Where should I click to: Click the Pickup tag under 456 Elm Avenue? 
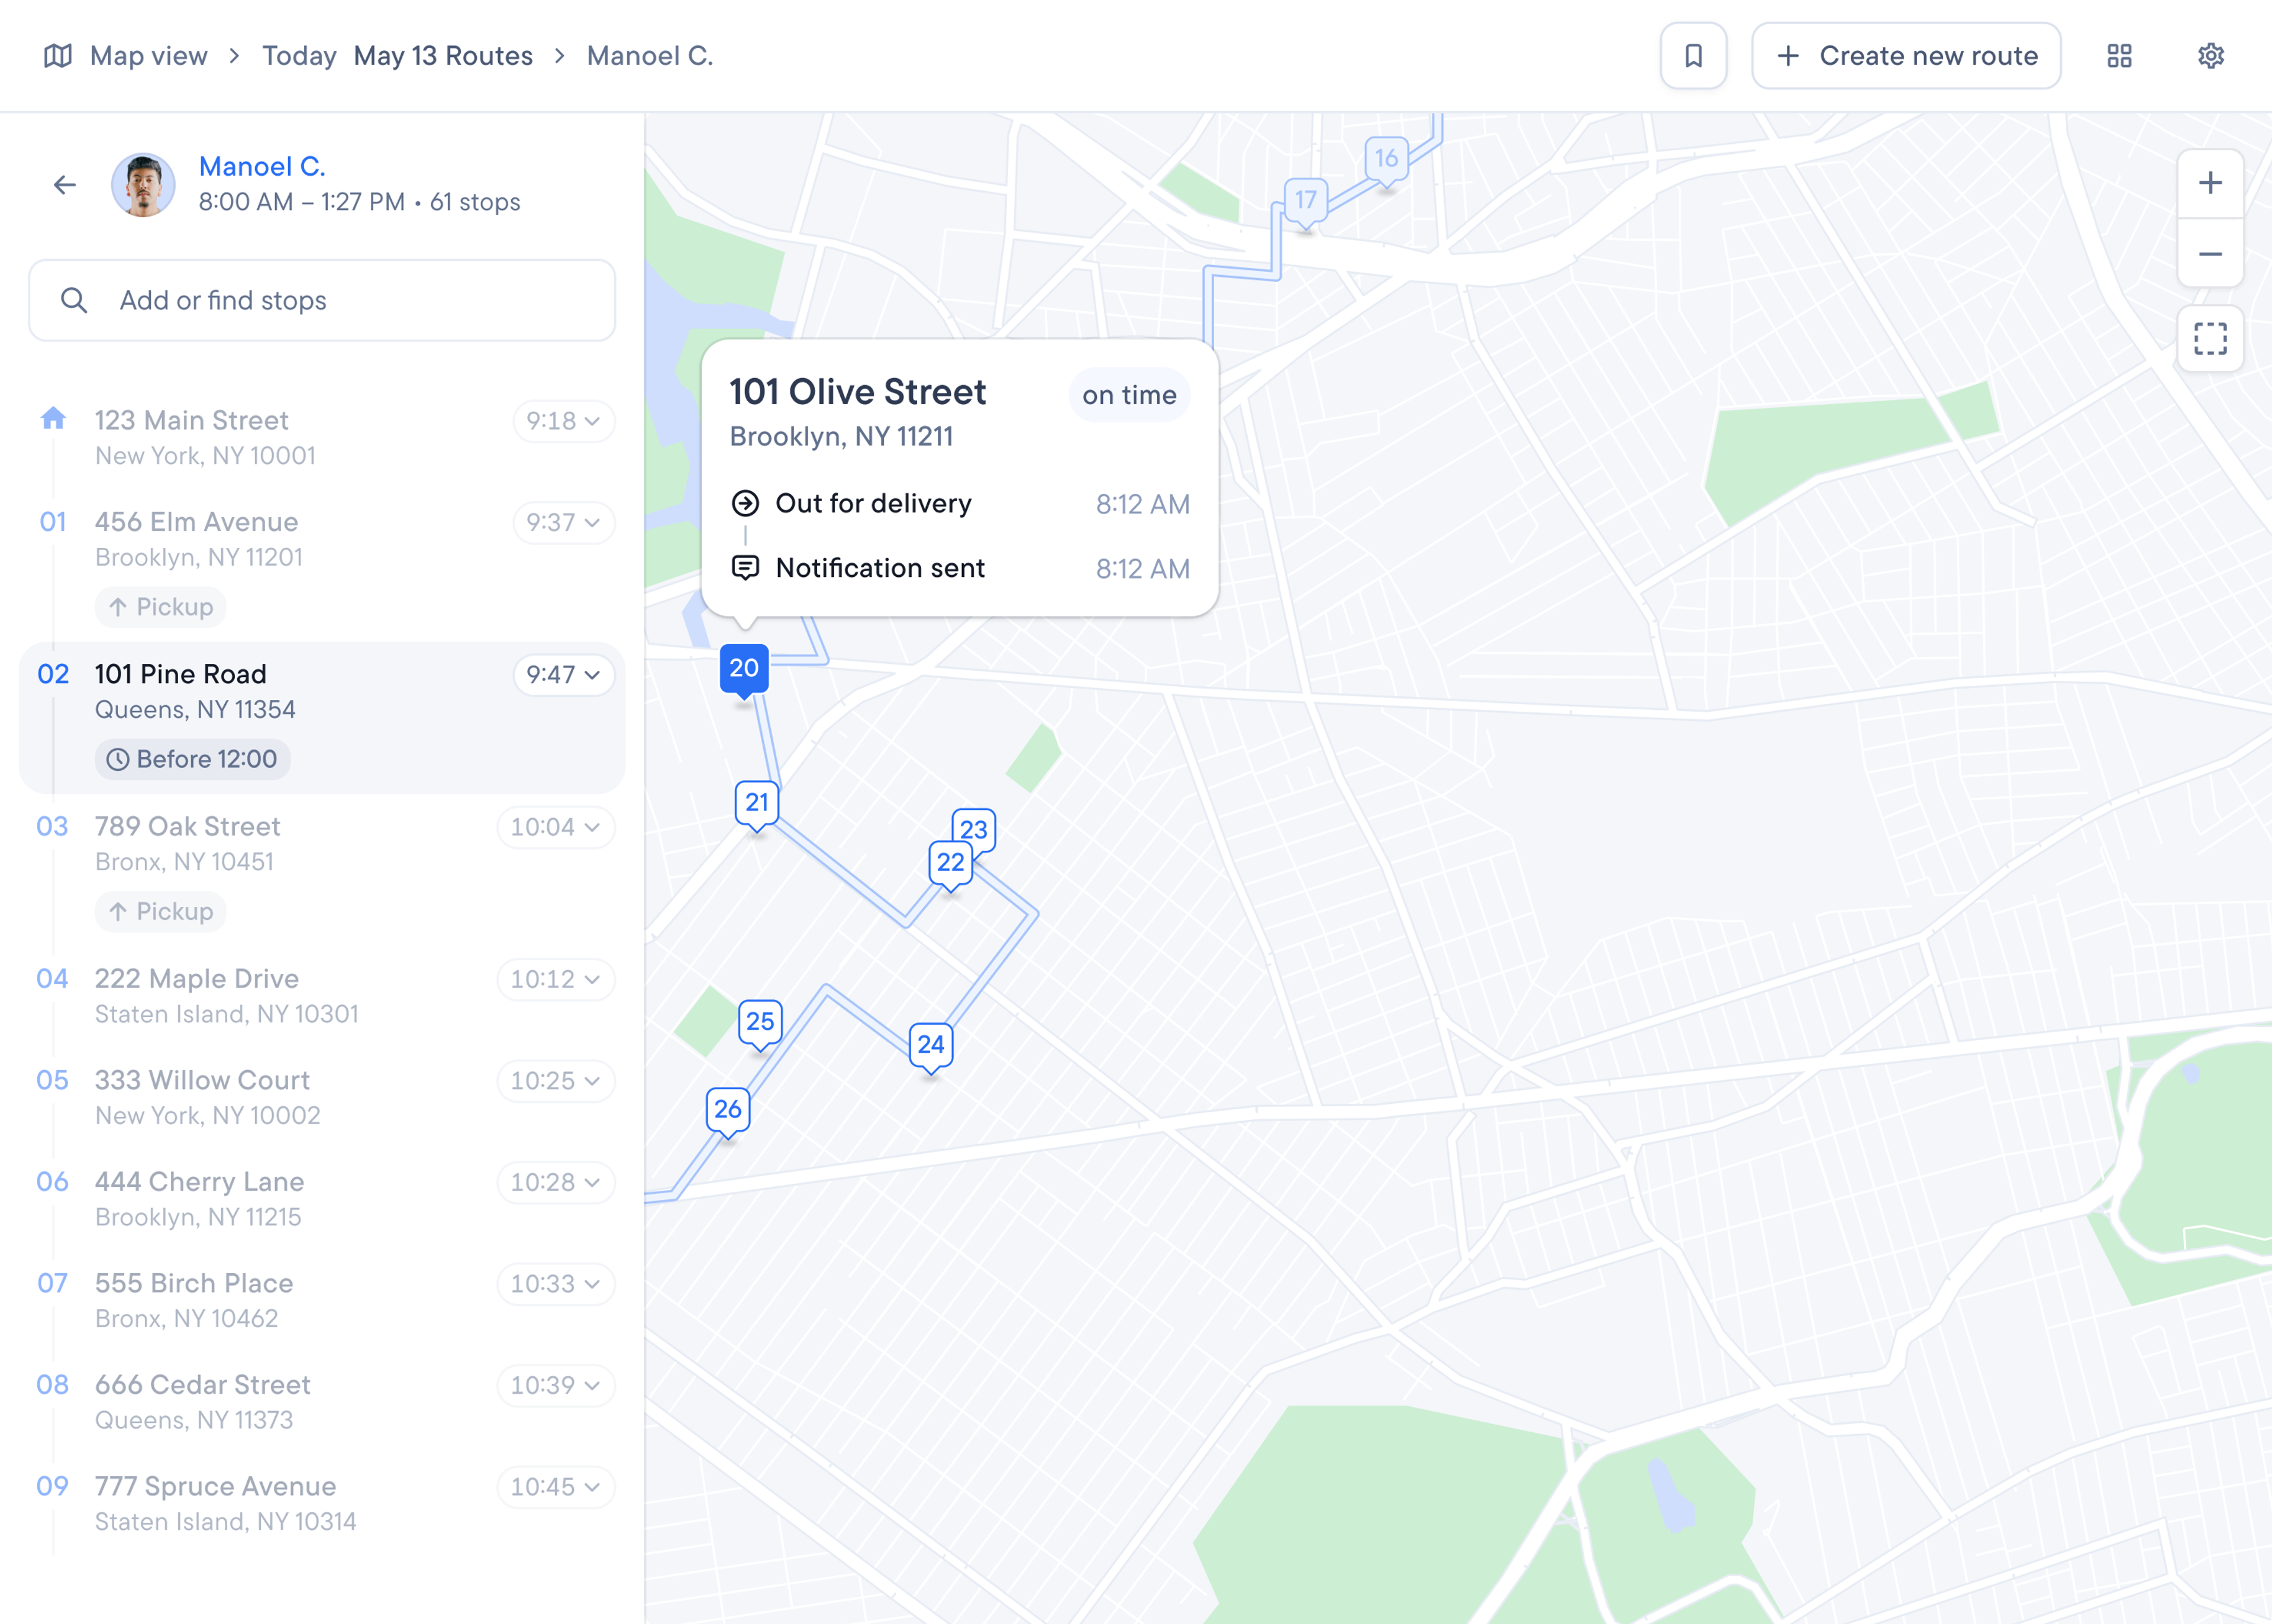(x=160, y=607)
